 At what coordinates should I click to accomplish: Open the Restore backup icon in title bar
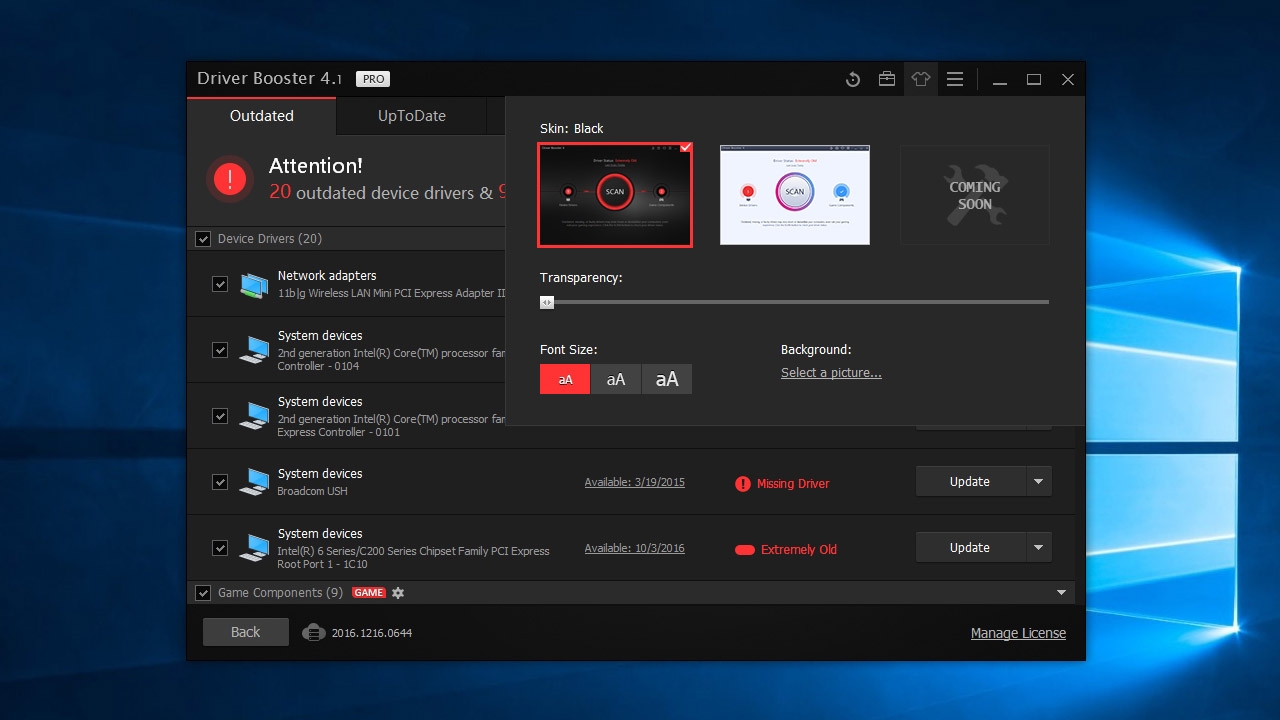click(x=853, y=79)
